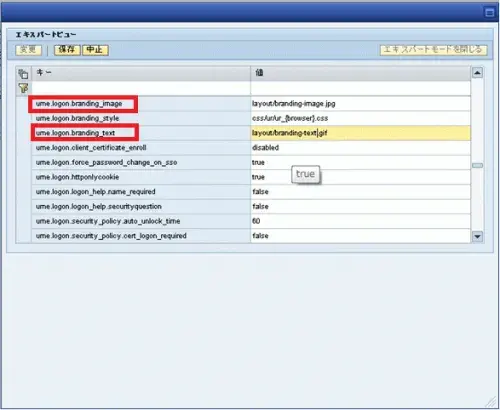Click the 60 value for auto_unlock_time

(361, 221)
